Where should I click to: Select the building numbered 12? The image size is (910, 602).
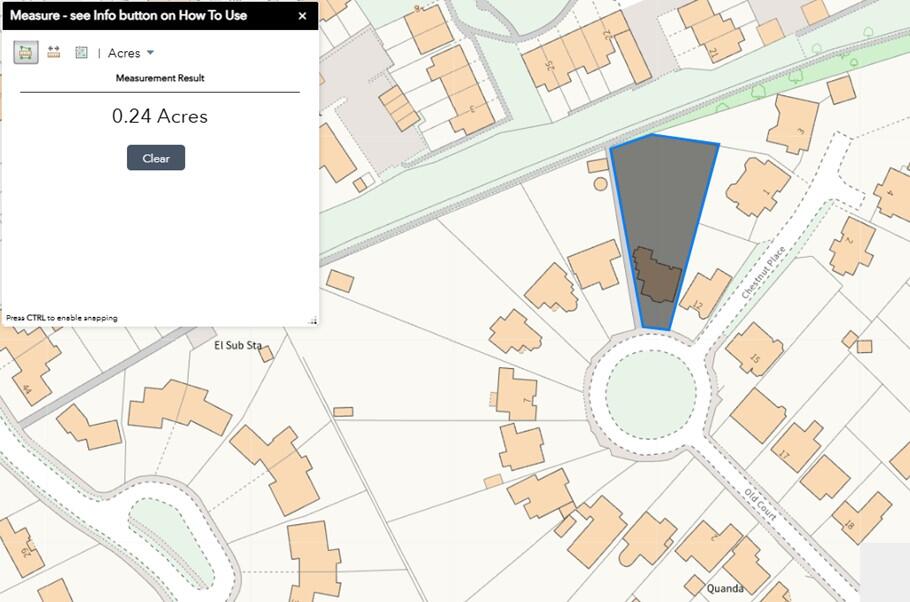[x=706, y=294]
